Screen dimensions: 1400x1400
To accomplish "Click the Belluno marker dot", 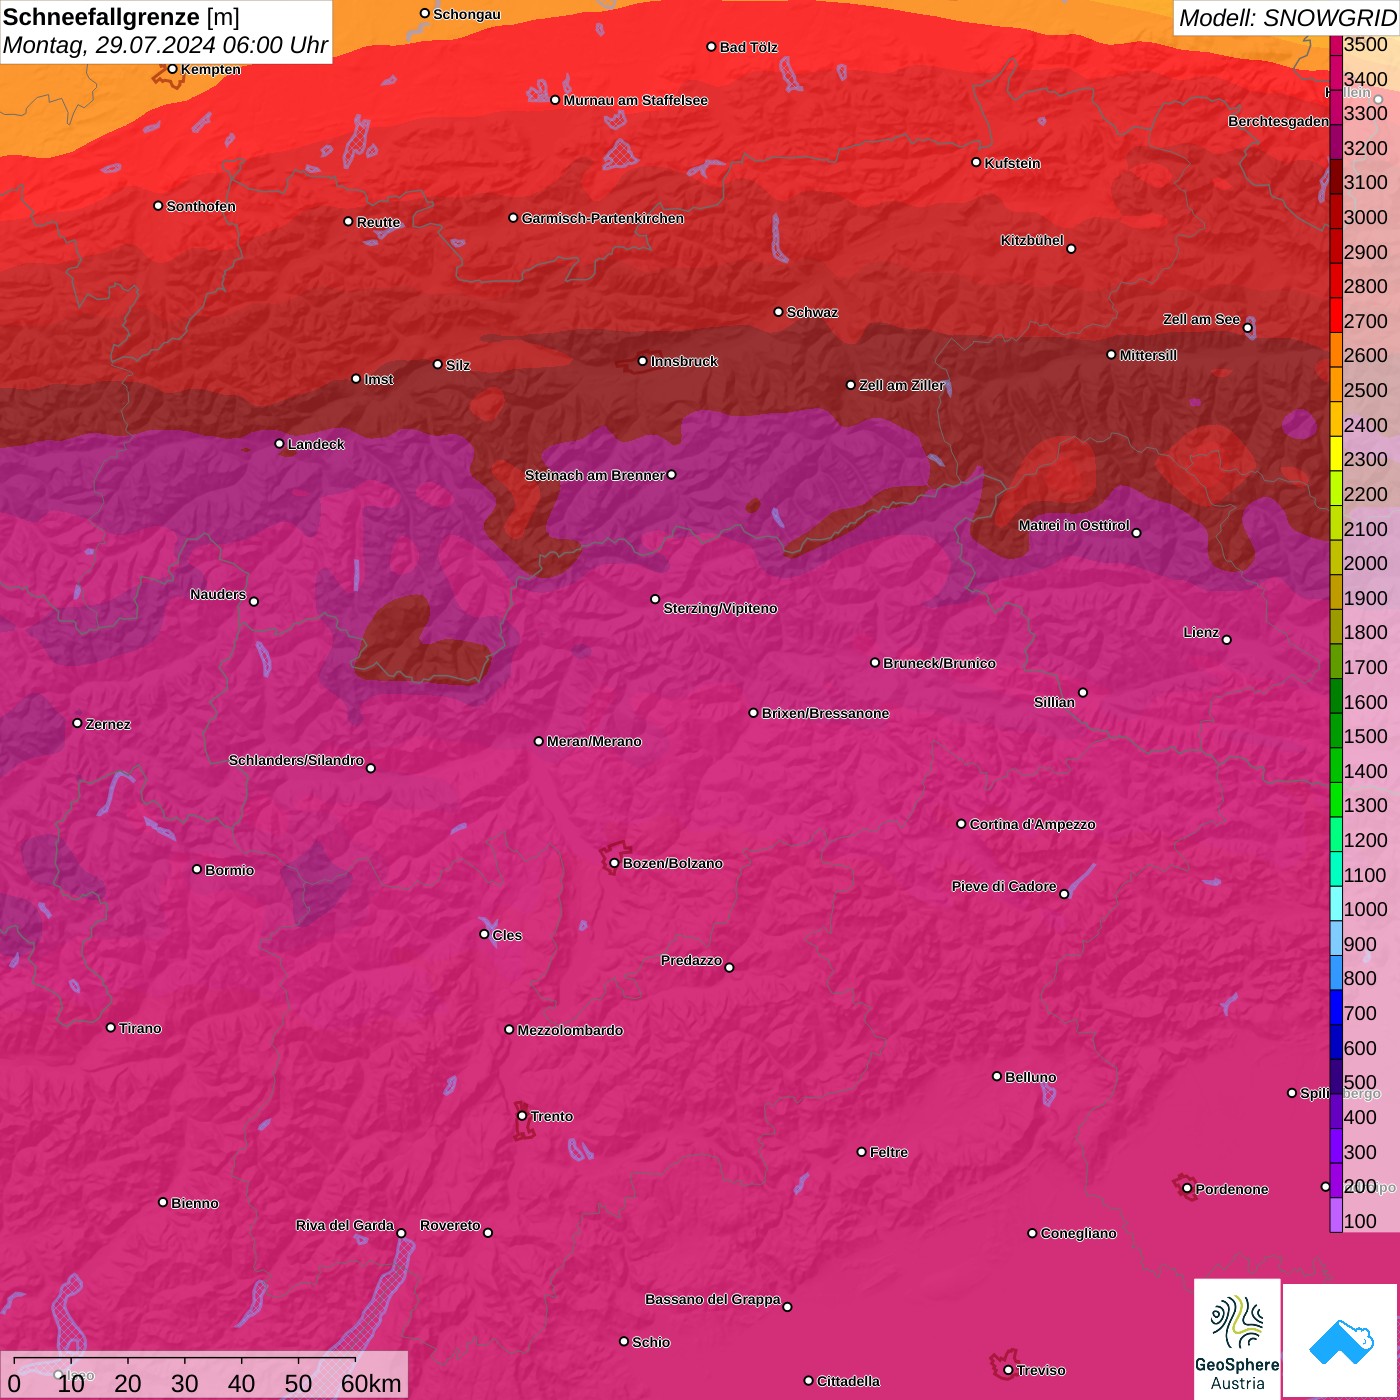I will [996, 1076].
